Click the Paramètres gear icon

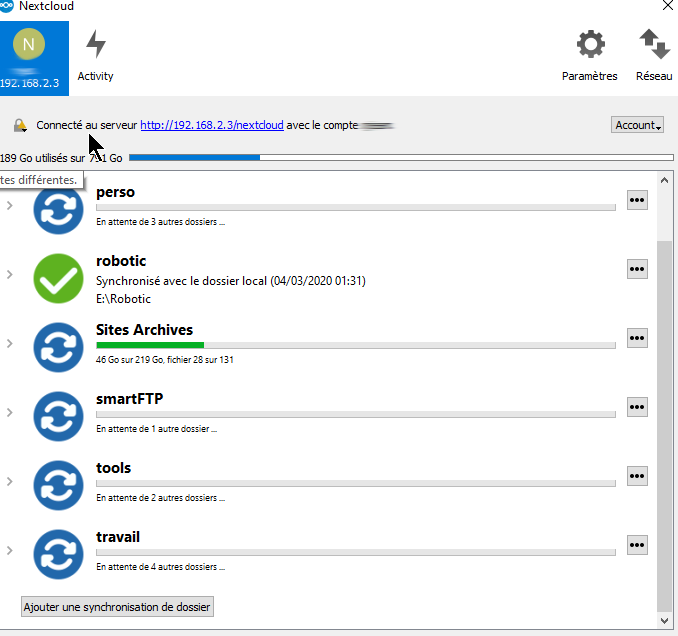591,44
